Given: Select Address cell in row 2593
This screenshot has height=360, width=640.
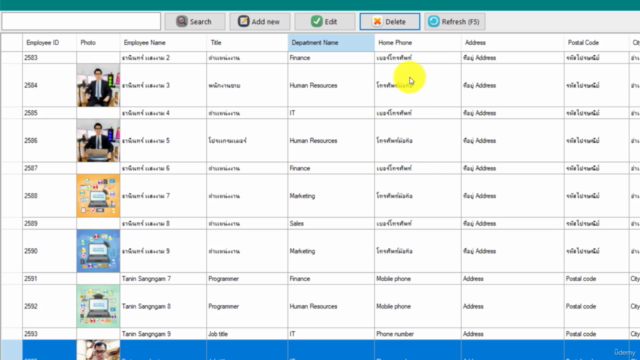Looking at the screenshot, I should [513, 334].
